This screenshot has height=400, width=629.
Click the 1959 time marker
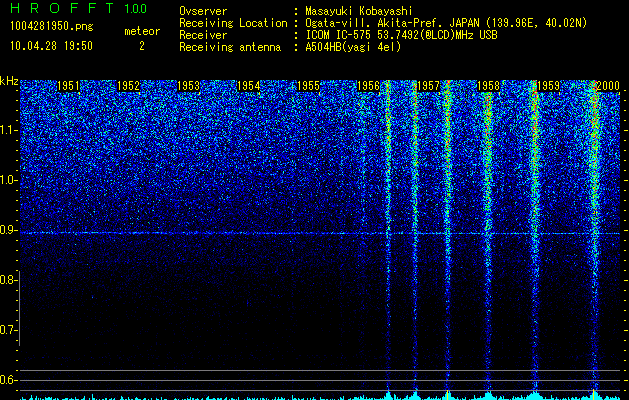click(548, 85)
